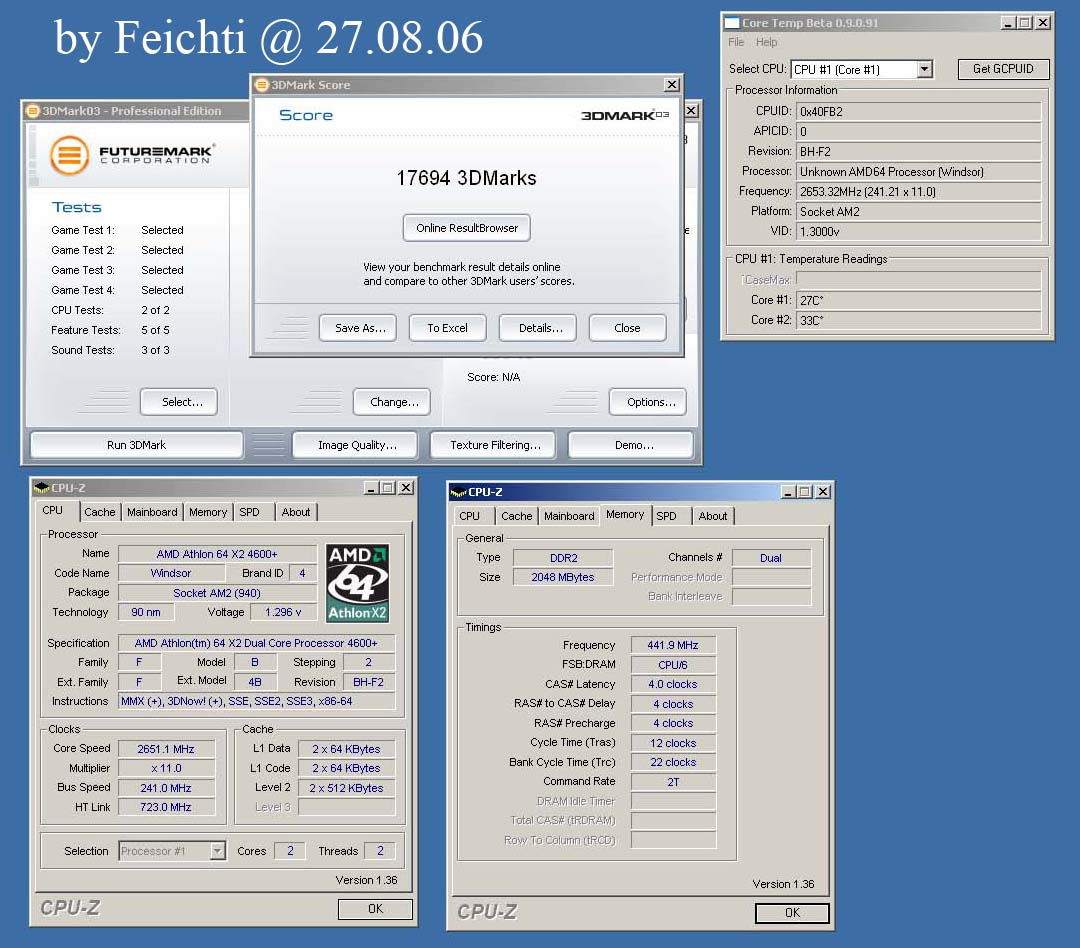Click the 3DMark03 logo in Score dialog

(625, 115)
